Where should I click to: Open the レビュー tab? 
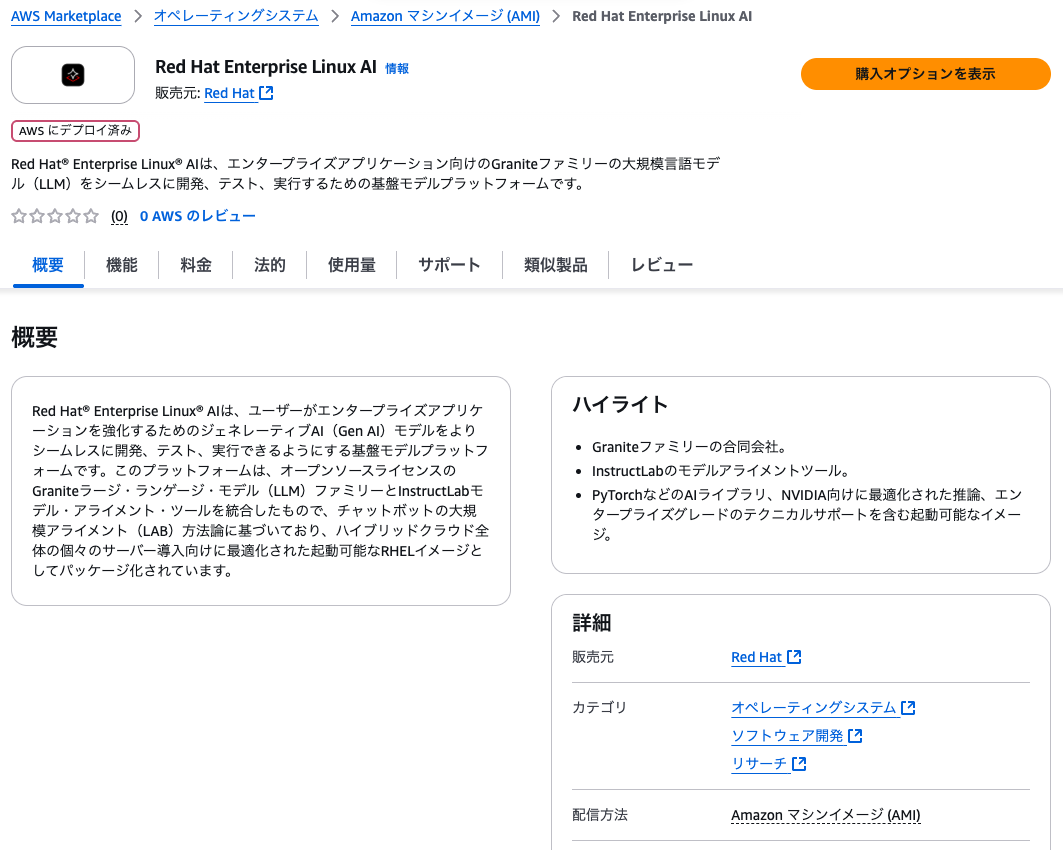pos(662,265)
